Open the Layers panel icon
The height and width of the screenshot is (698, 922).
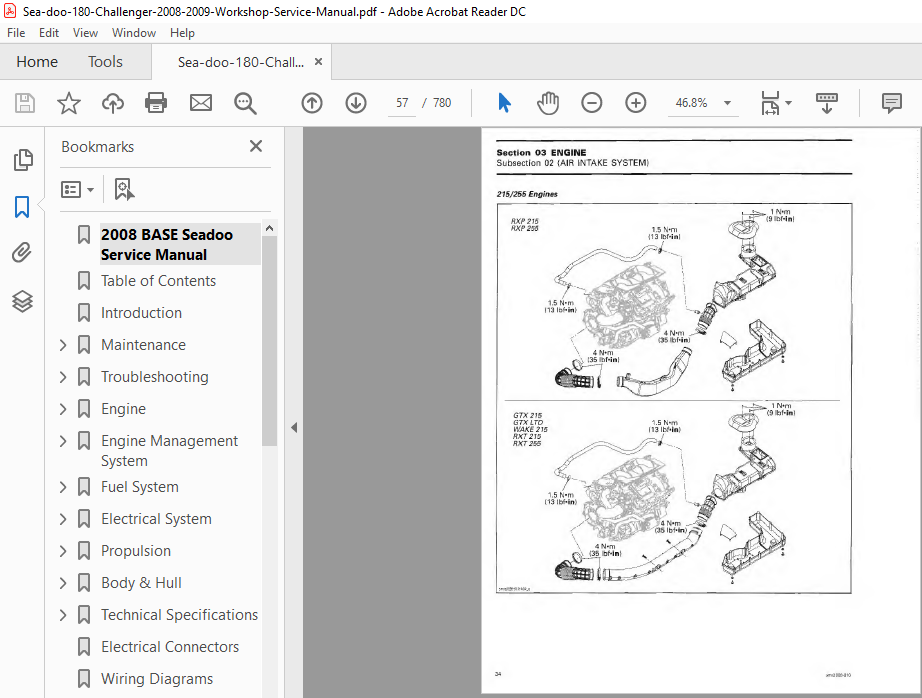(x=22, y=301)
